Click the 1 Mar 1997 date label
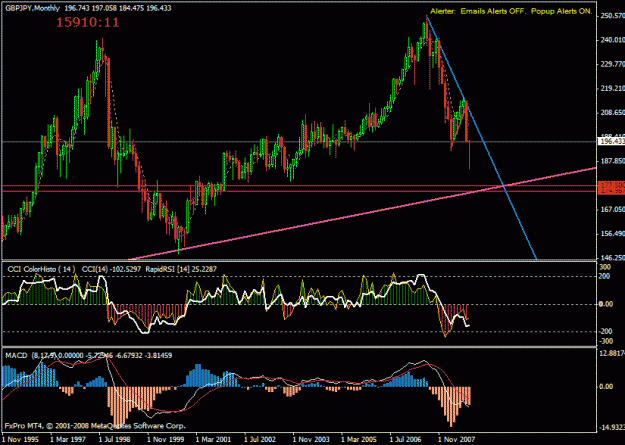 (x=69, y=439)
